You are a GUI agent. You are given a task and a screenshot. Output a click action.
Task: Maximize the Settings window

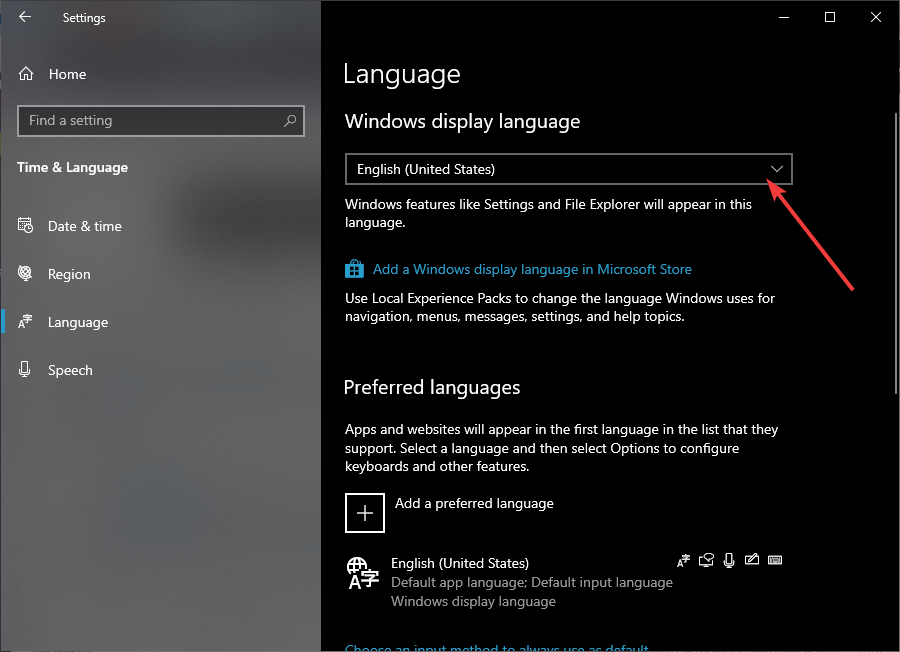(x=829, y=17)
